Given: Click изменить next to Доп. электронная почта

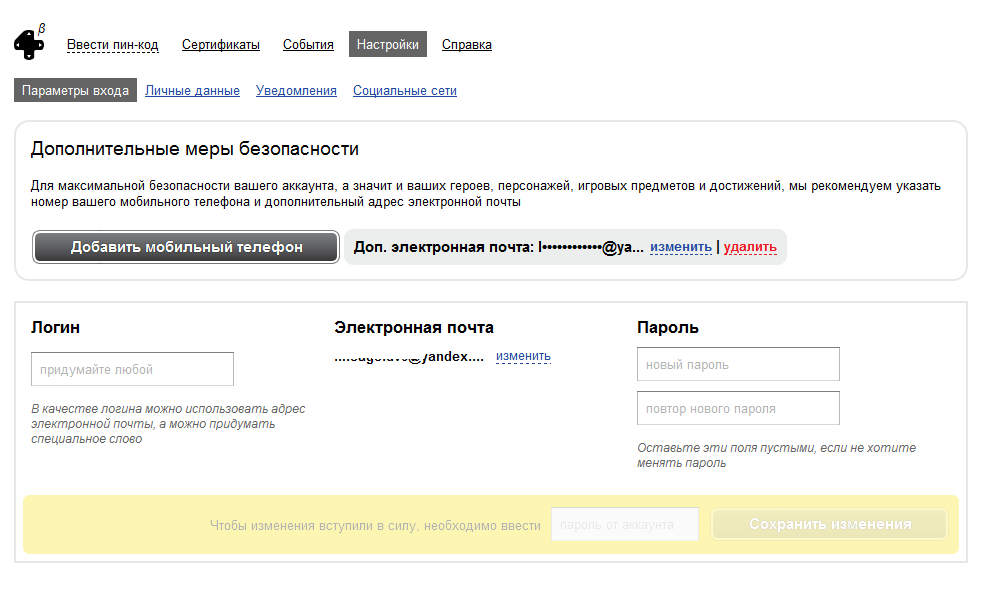Looking at the screenshot, I should click(x=681, y=247).
